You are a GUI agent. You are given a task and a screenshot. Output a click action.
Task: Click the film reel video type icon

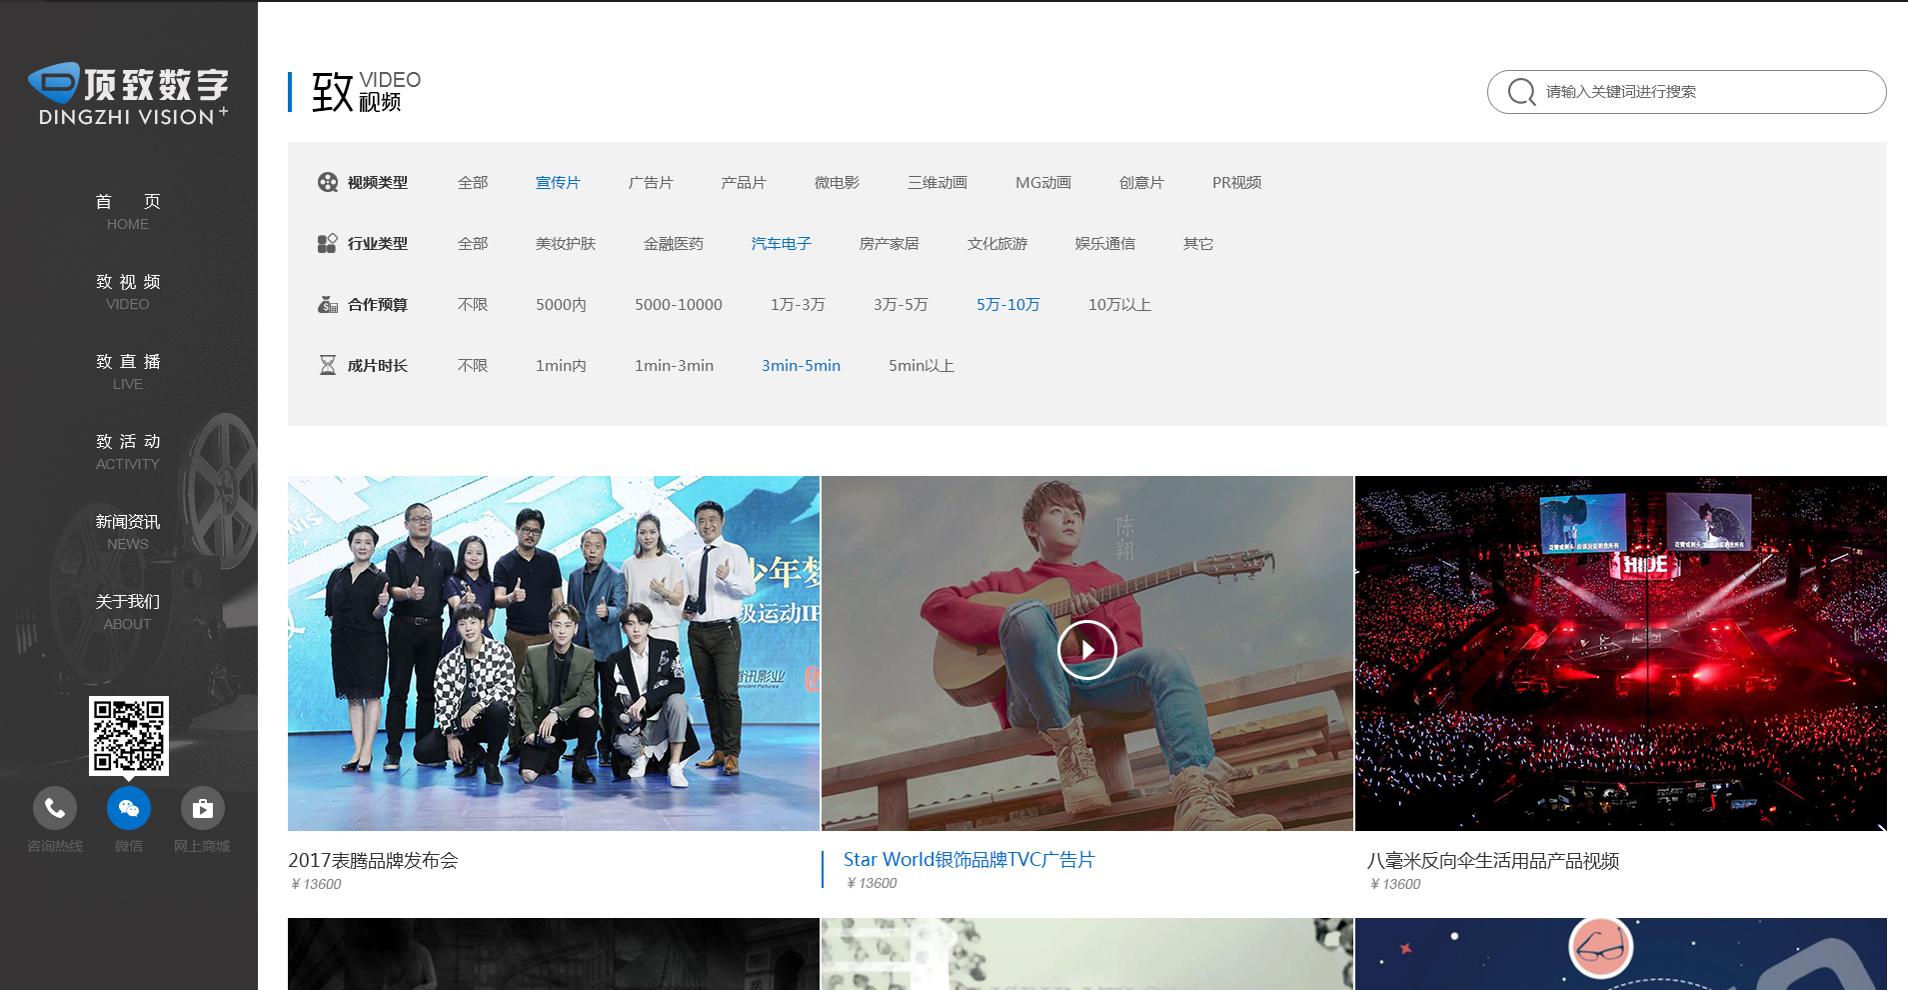(x=327, y=182)
